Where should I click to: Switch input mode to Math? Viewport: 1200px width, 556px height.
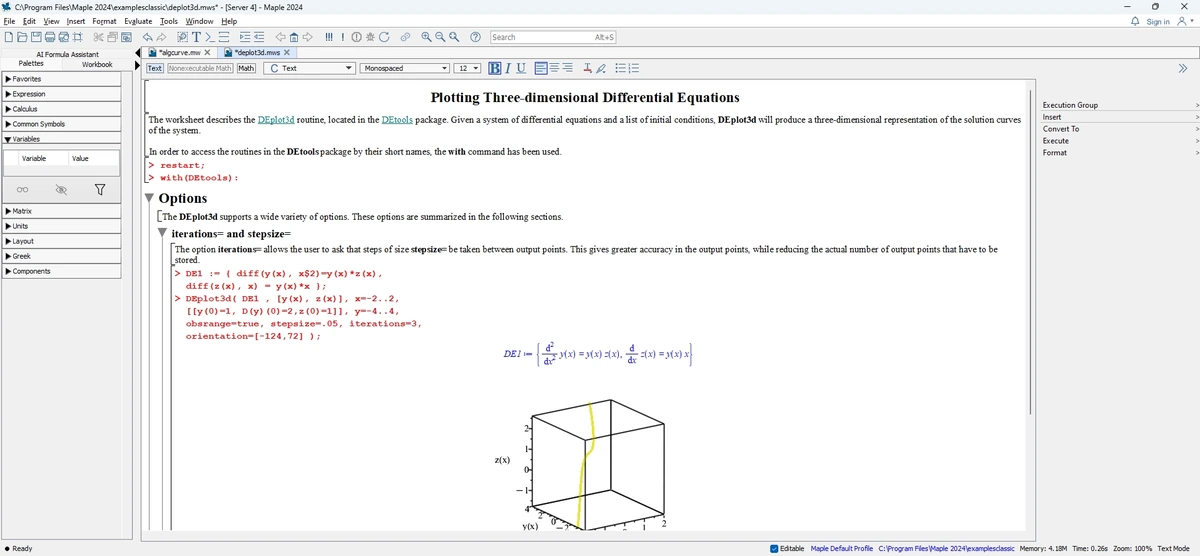(246, 68)
